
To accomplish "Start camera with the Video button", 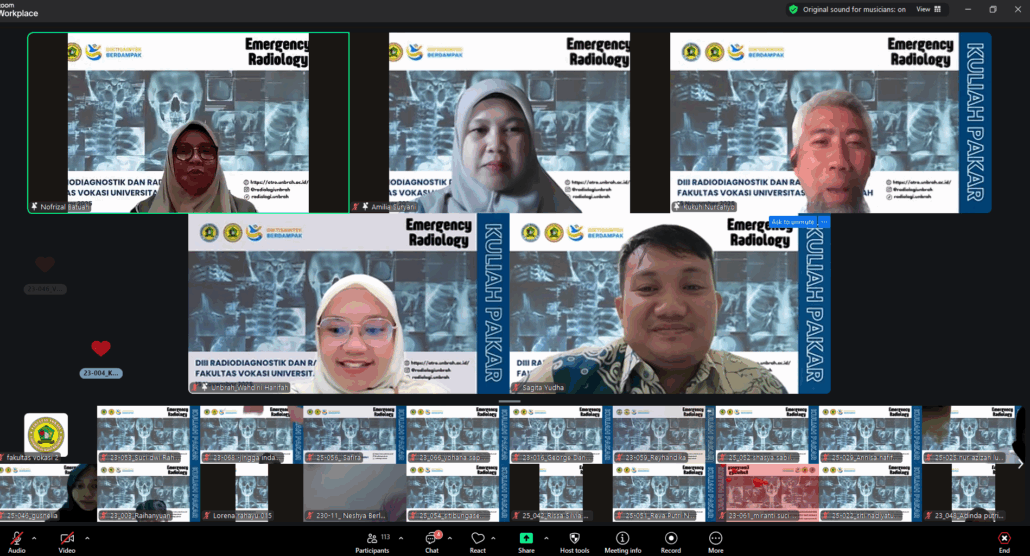I will tap(66, 540).
